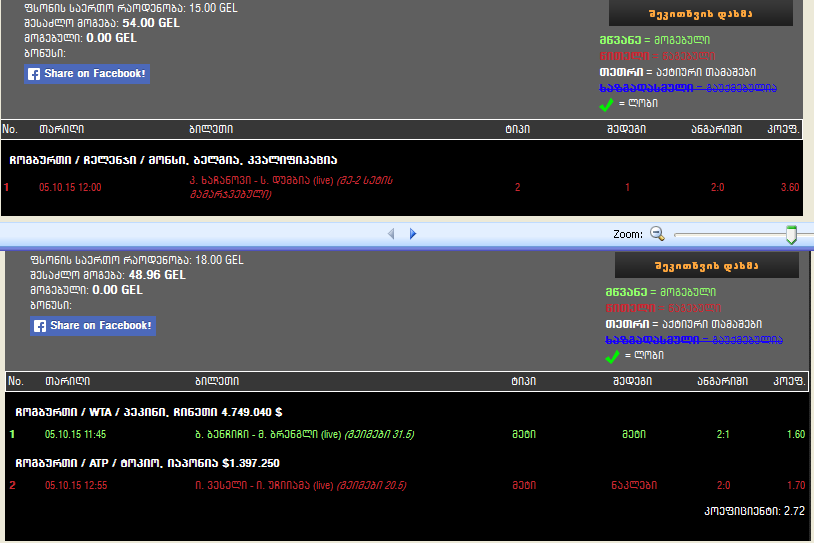
Task: Click the zoom out magnifier icon
Action: [x=657, y=234]
